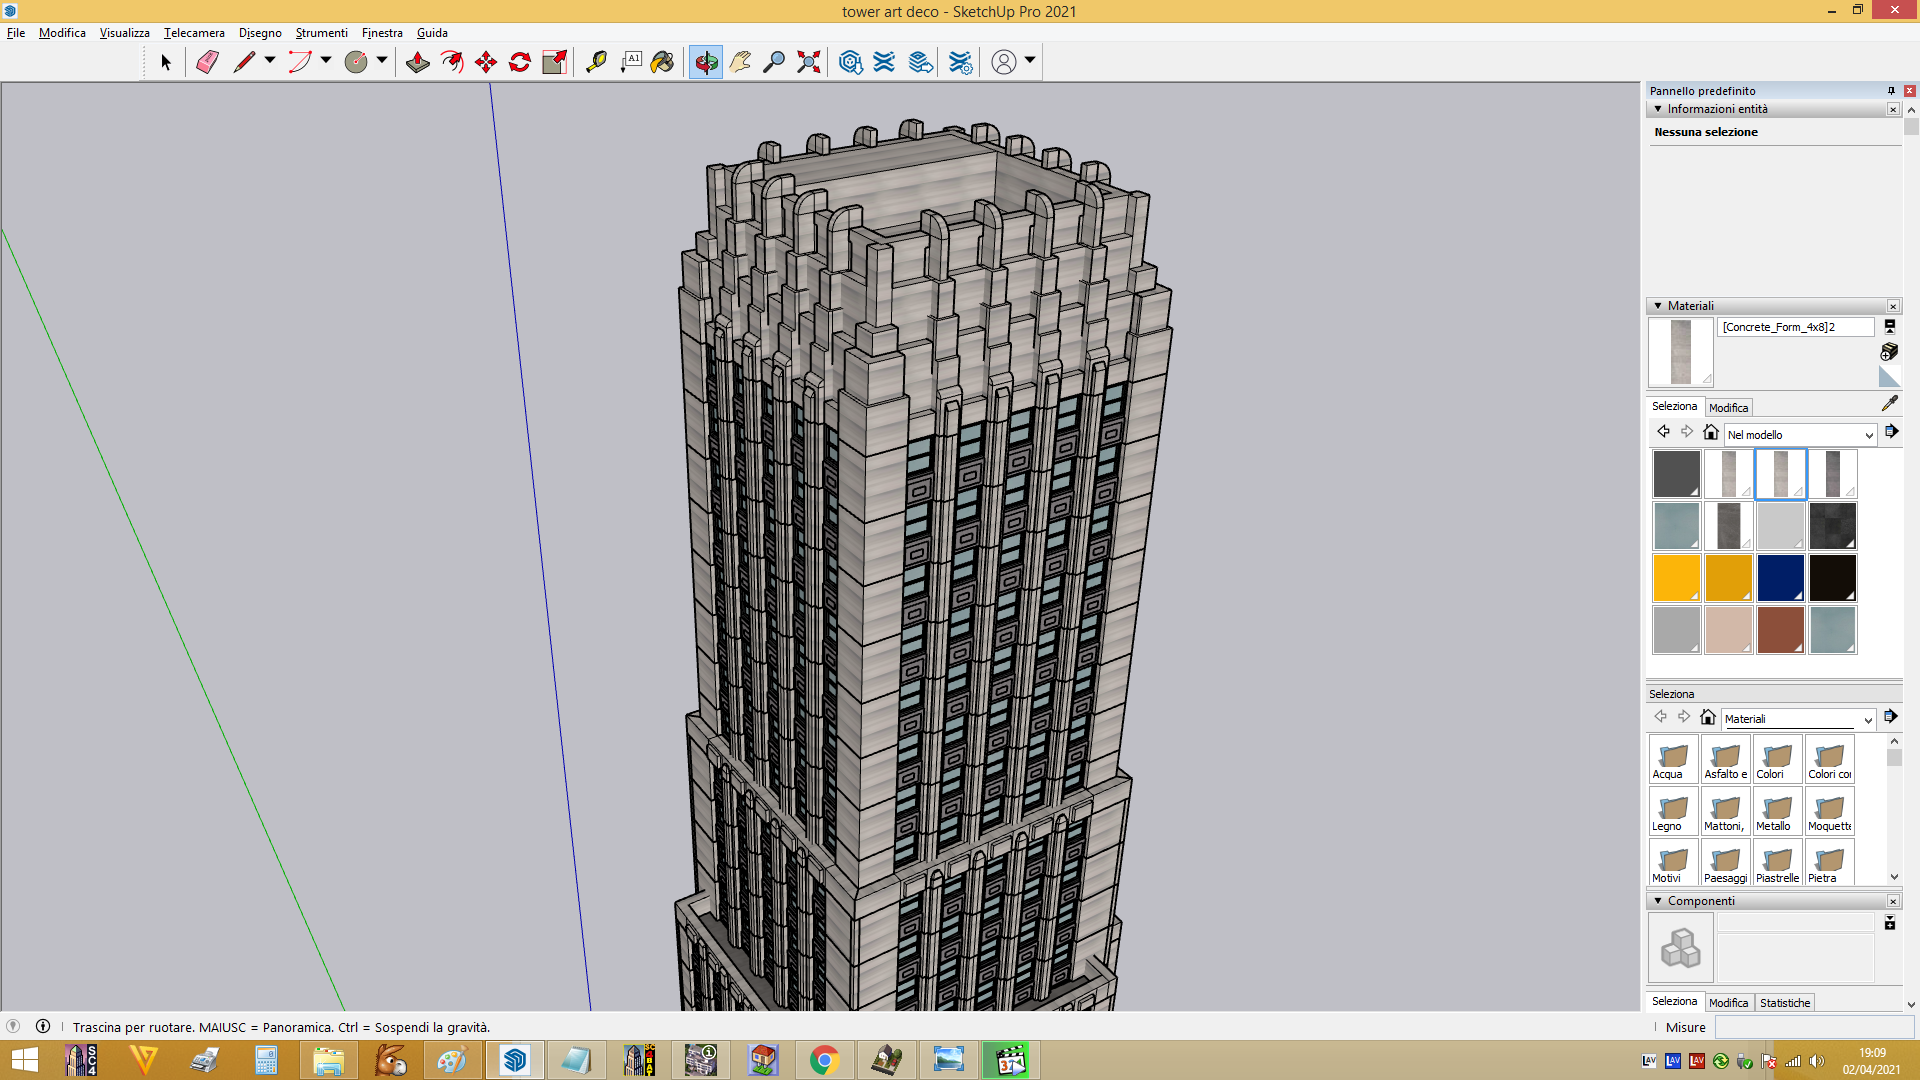1920x1080 pixels.
Task: Open the Paint Bucket tool
Action: pos(662,62)
